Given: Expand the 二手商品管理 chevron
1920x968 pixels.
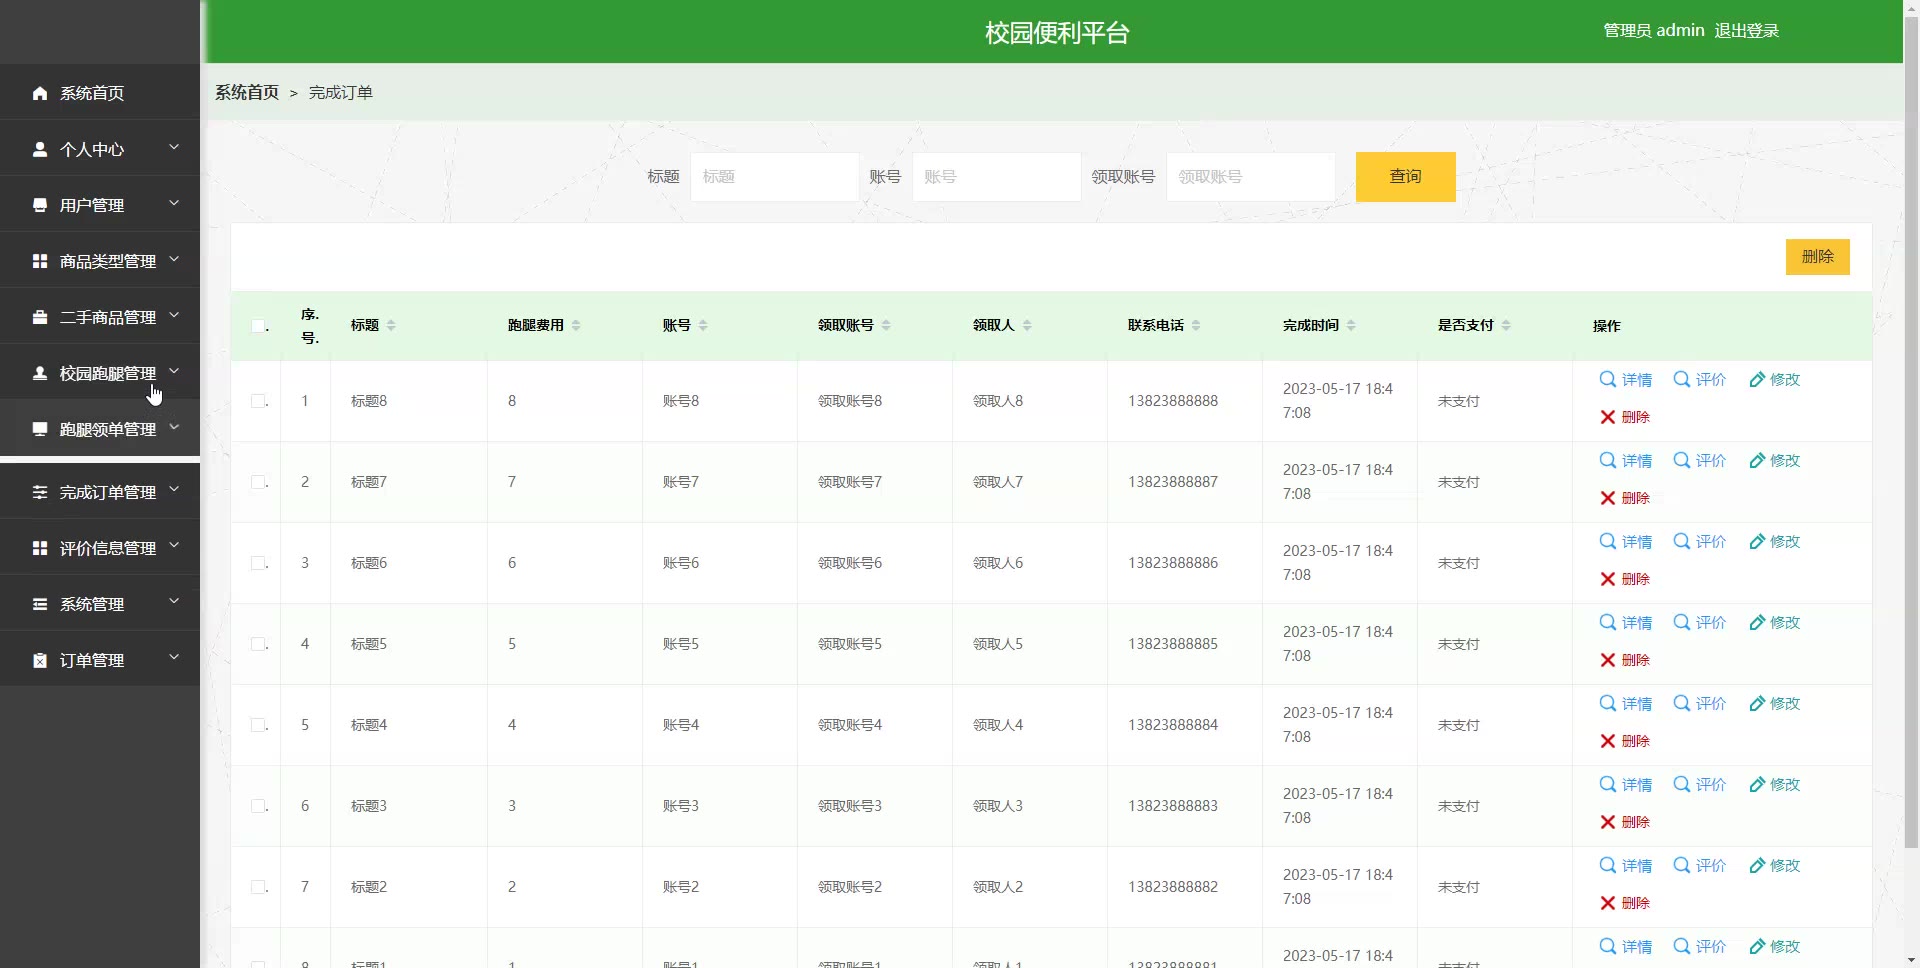Looking at the screenshot, I should click(174, 315).
